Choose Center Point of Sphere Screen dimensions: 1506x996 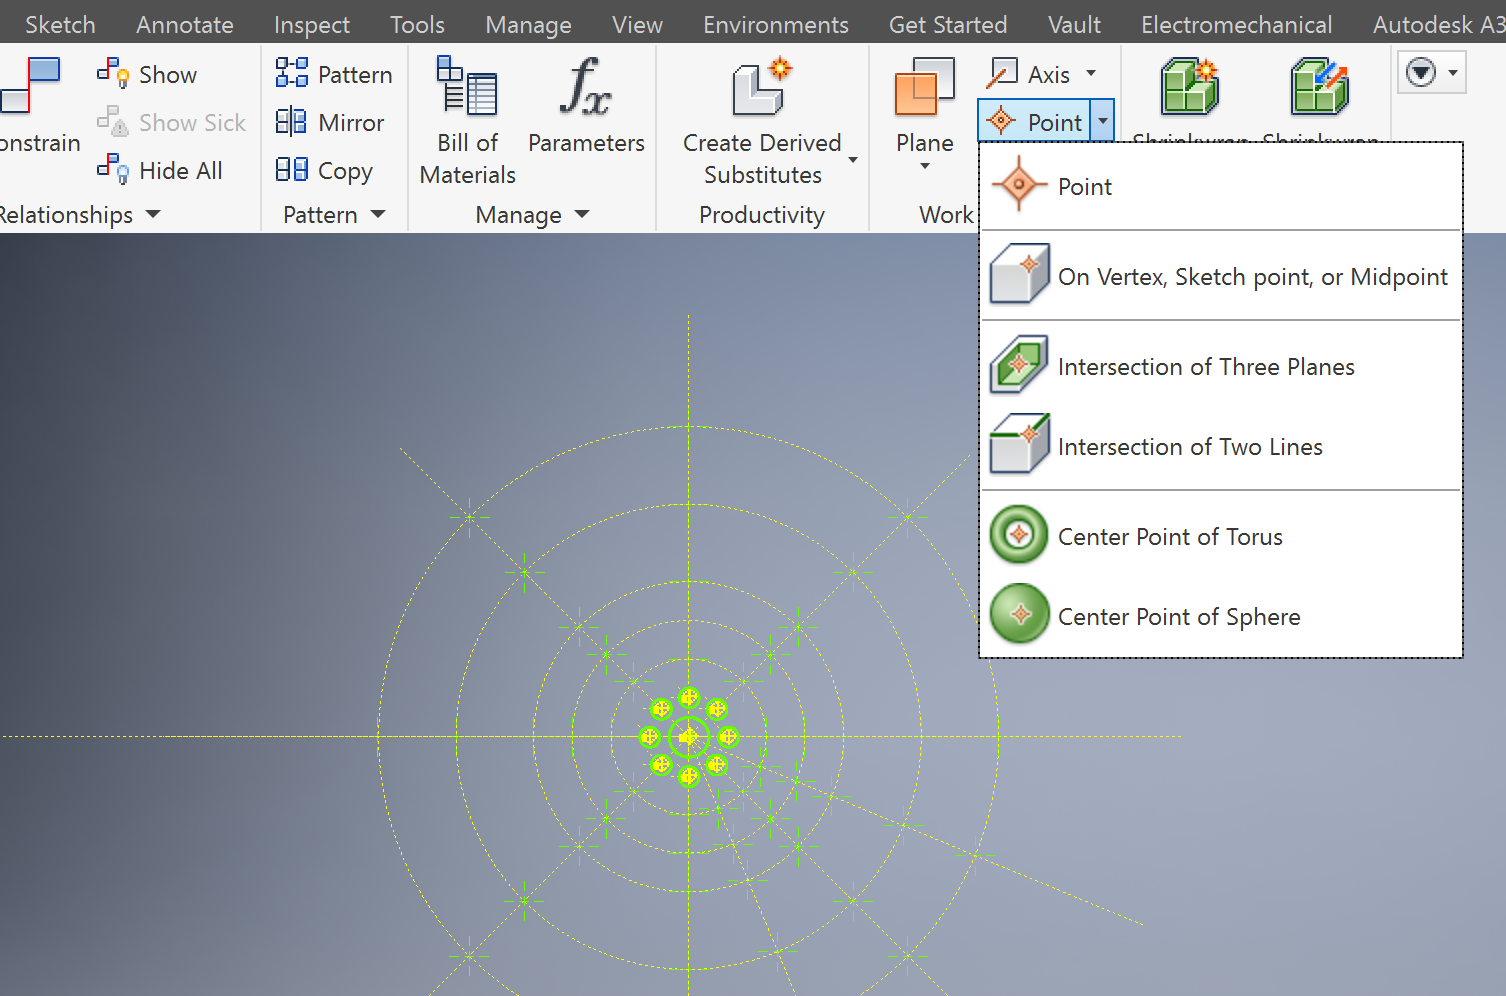click(1220, 616)
